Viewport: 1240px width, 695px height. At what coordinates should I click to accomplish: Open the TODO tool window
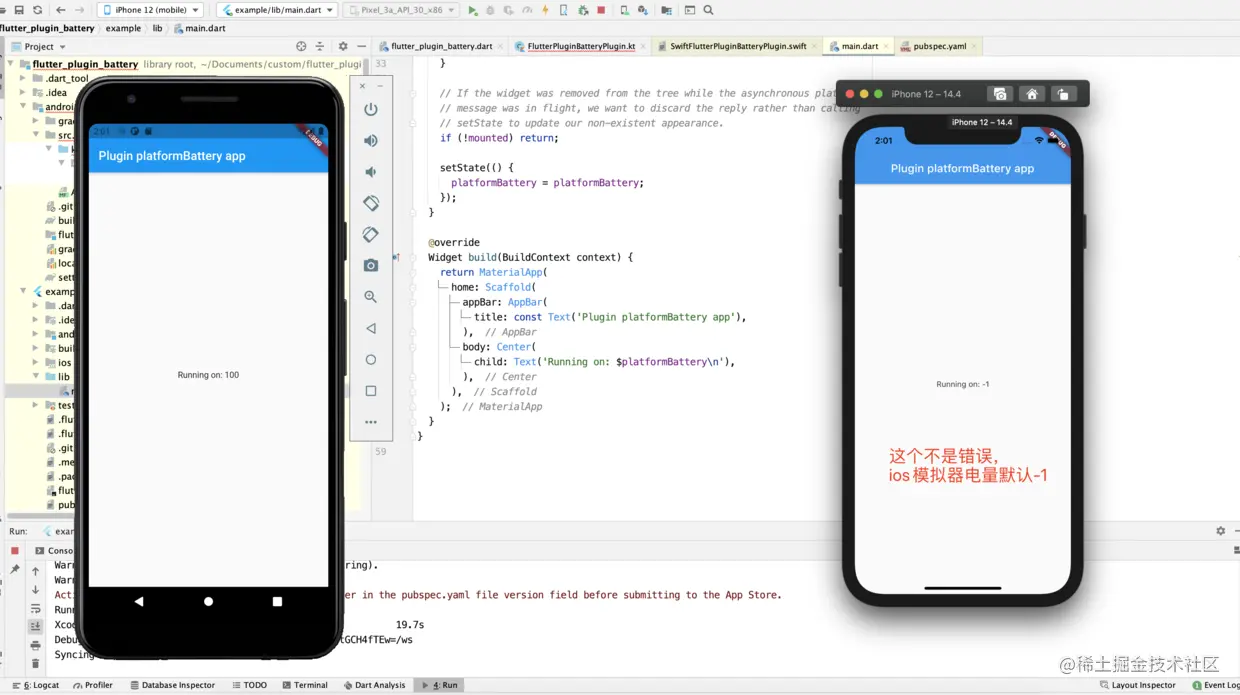coord(249,685)
